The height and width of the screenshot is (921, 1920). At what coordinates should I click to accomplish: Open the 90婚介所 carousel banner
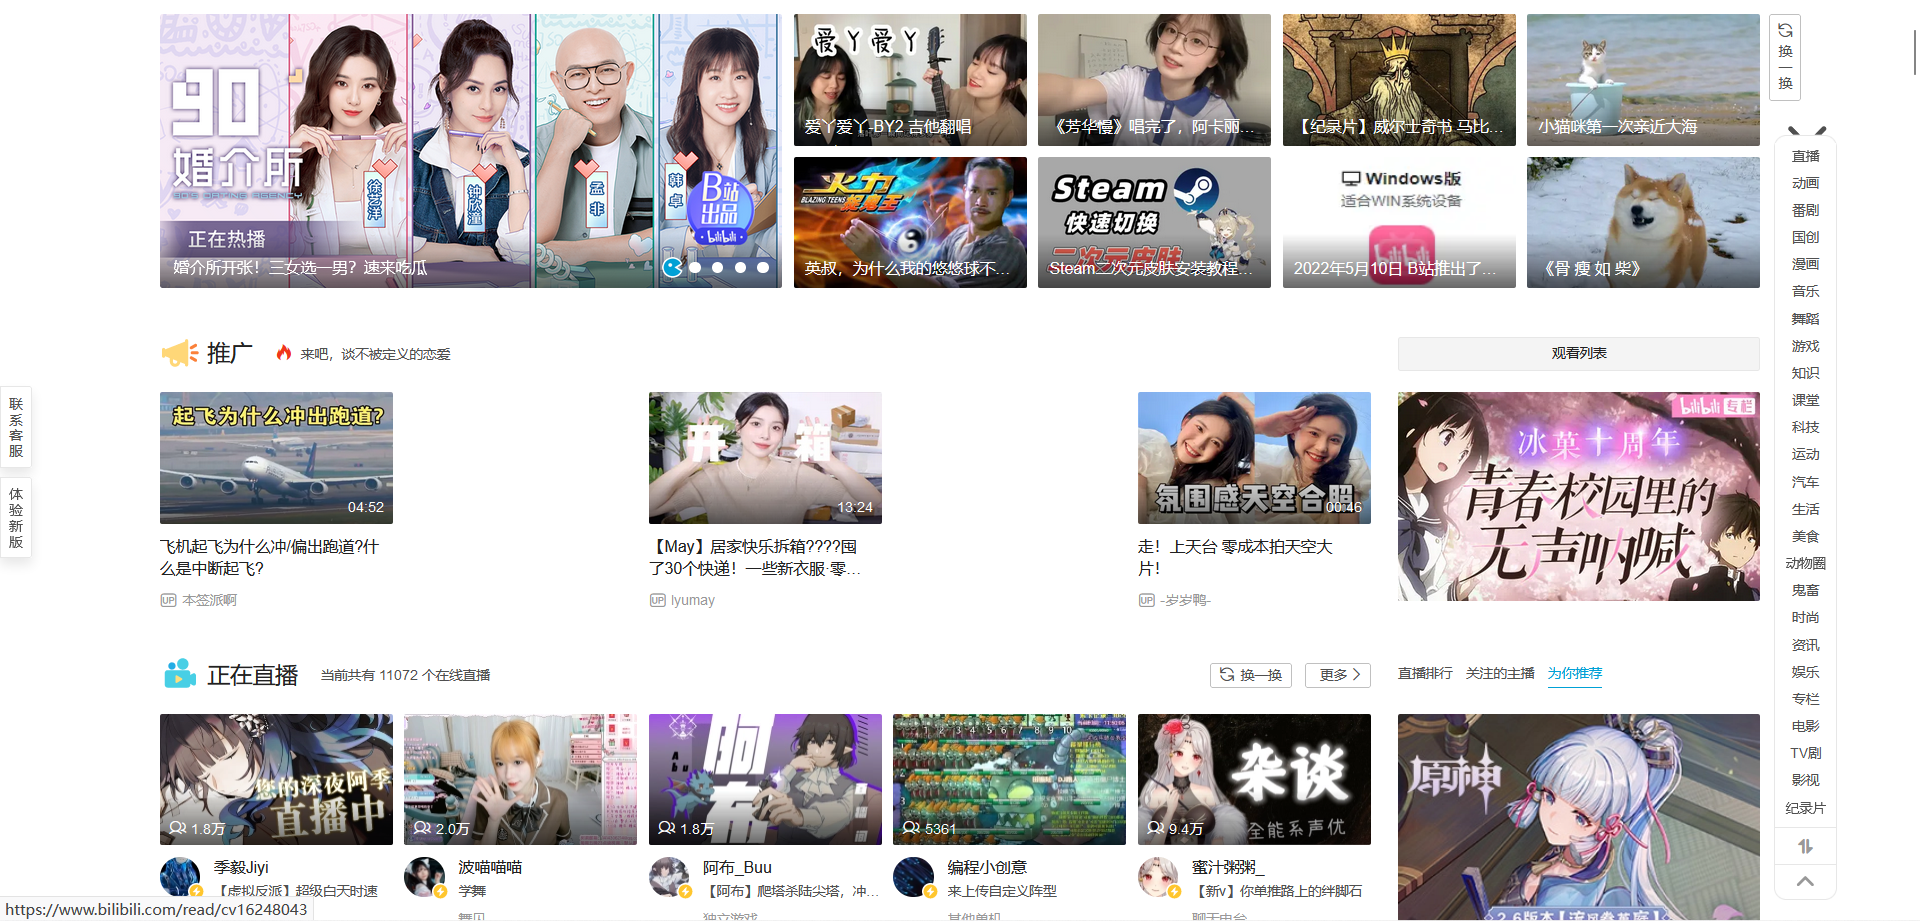(470, 151)
